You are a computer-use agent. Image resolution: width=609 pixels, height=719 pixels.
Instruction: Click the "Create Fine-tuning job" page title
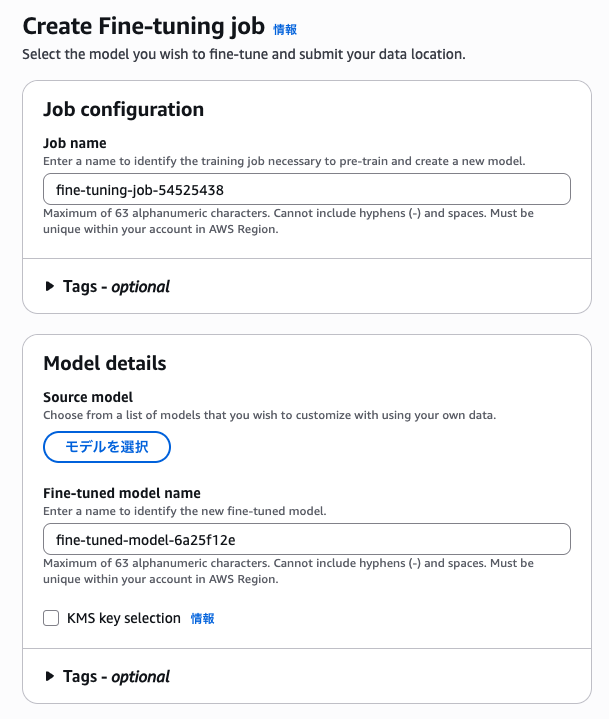pyautogui.click(x=143, y=27)
